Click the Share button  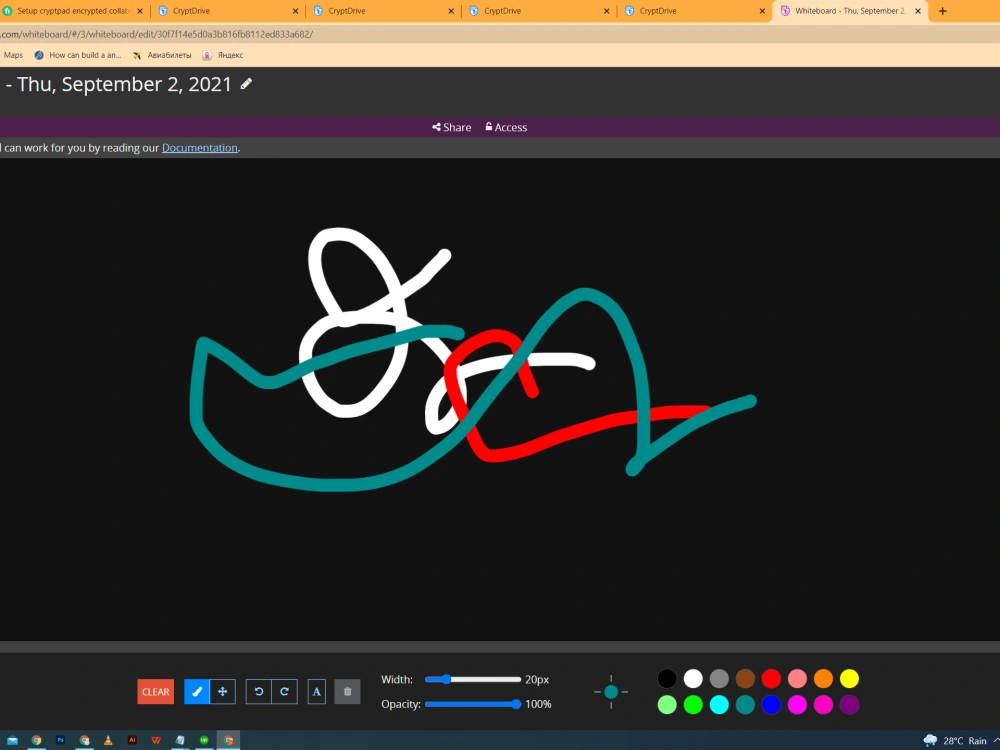(x=452, y=127)
